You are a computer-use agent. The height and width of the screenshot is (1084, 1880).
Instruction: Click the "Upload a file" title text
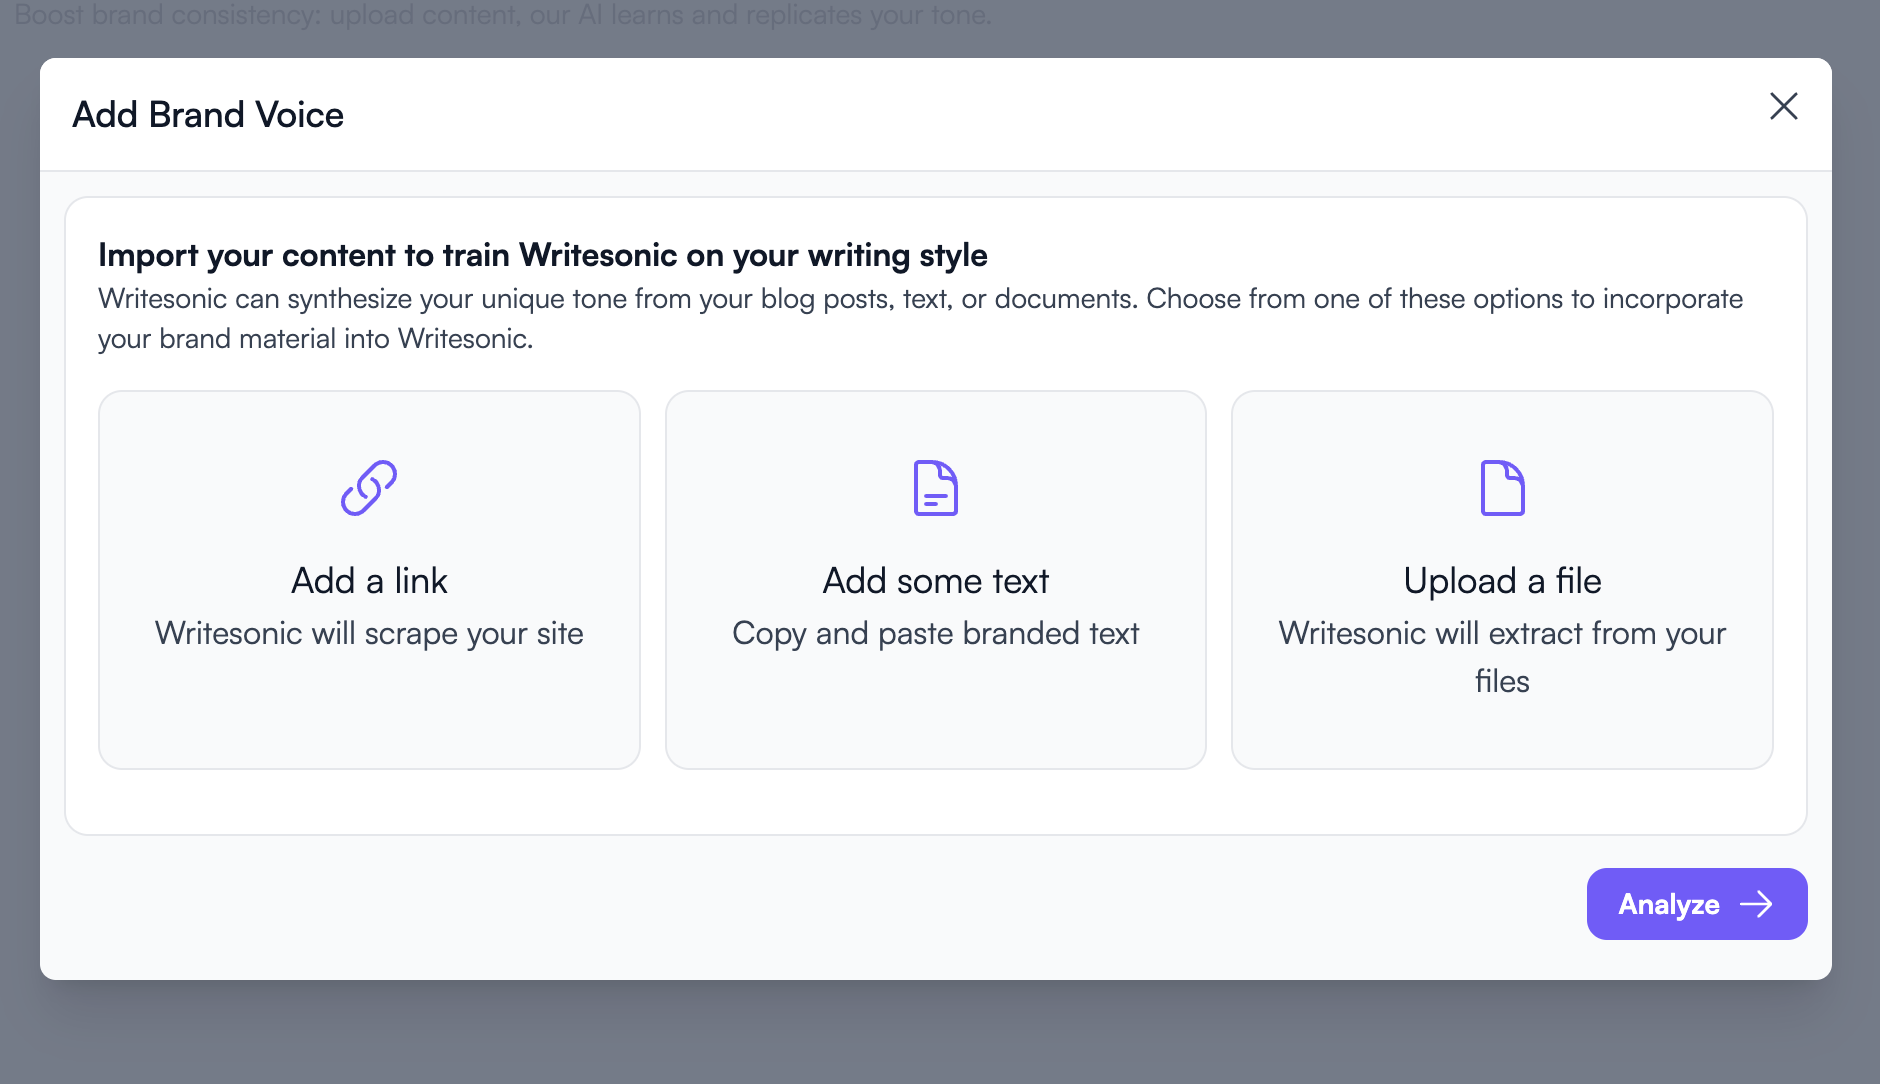tap(1502, 581)
